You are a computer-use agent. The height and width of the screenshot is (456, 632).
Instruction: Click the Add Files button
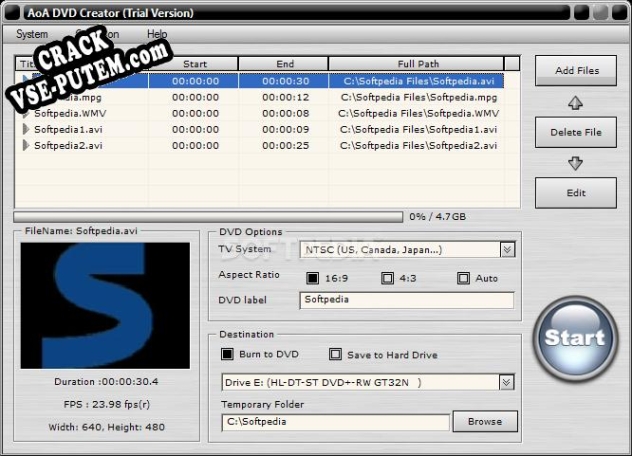point(576,71)
